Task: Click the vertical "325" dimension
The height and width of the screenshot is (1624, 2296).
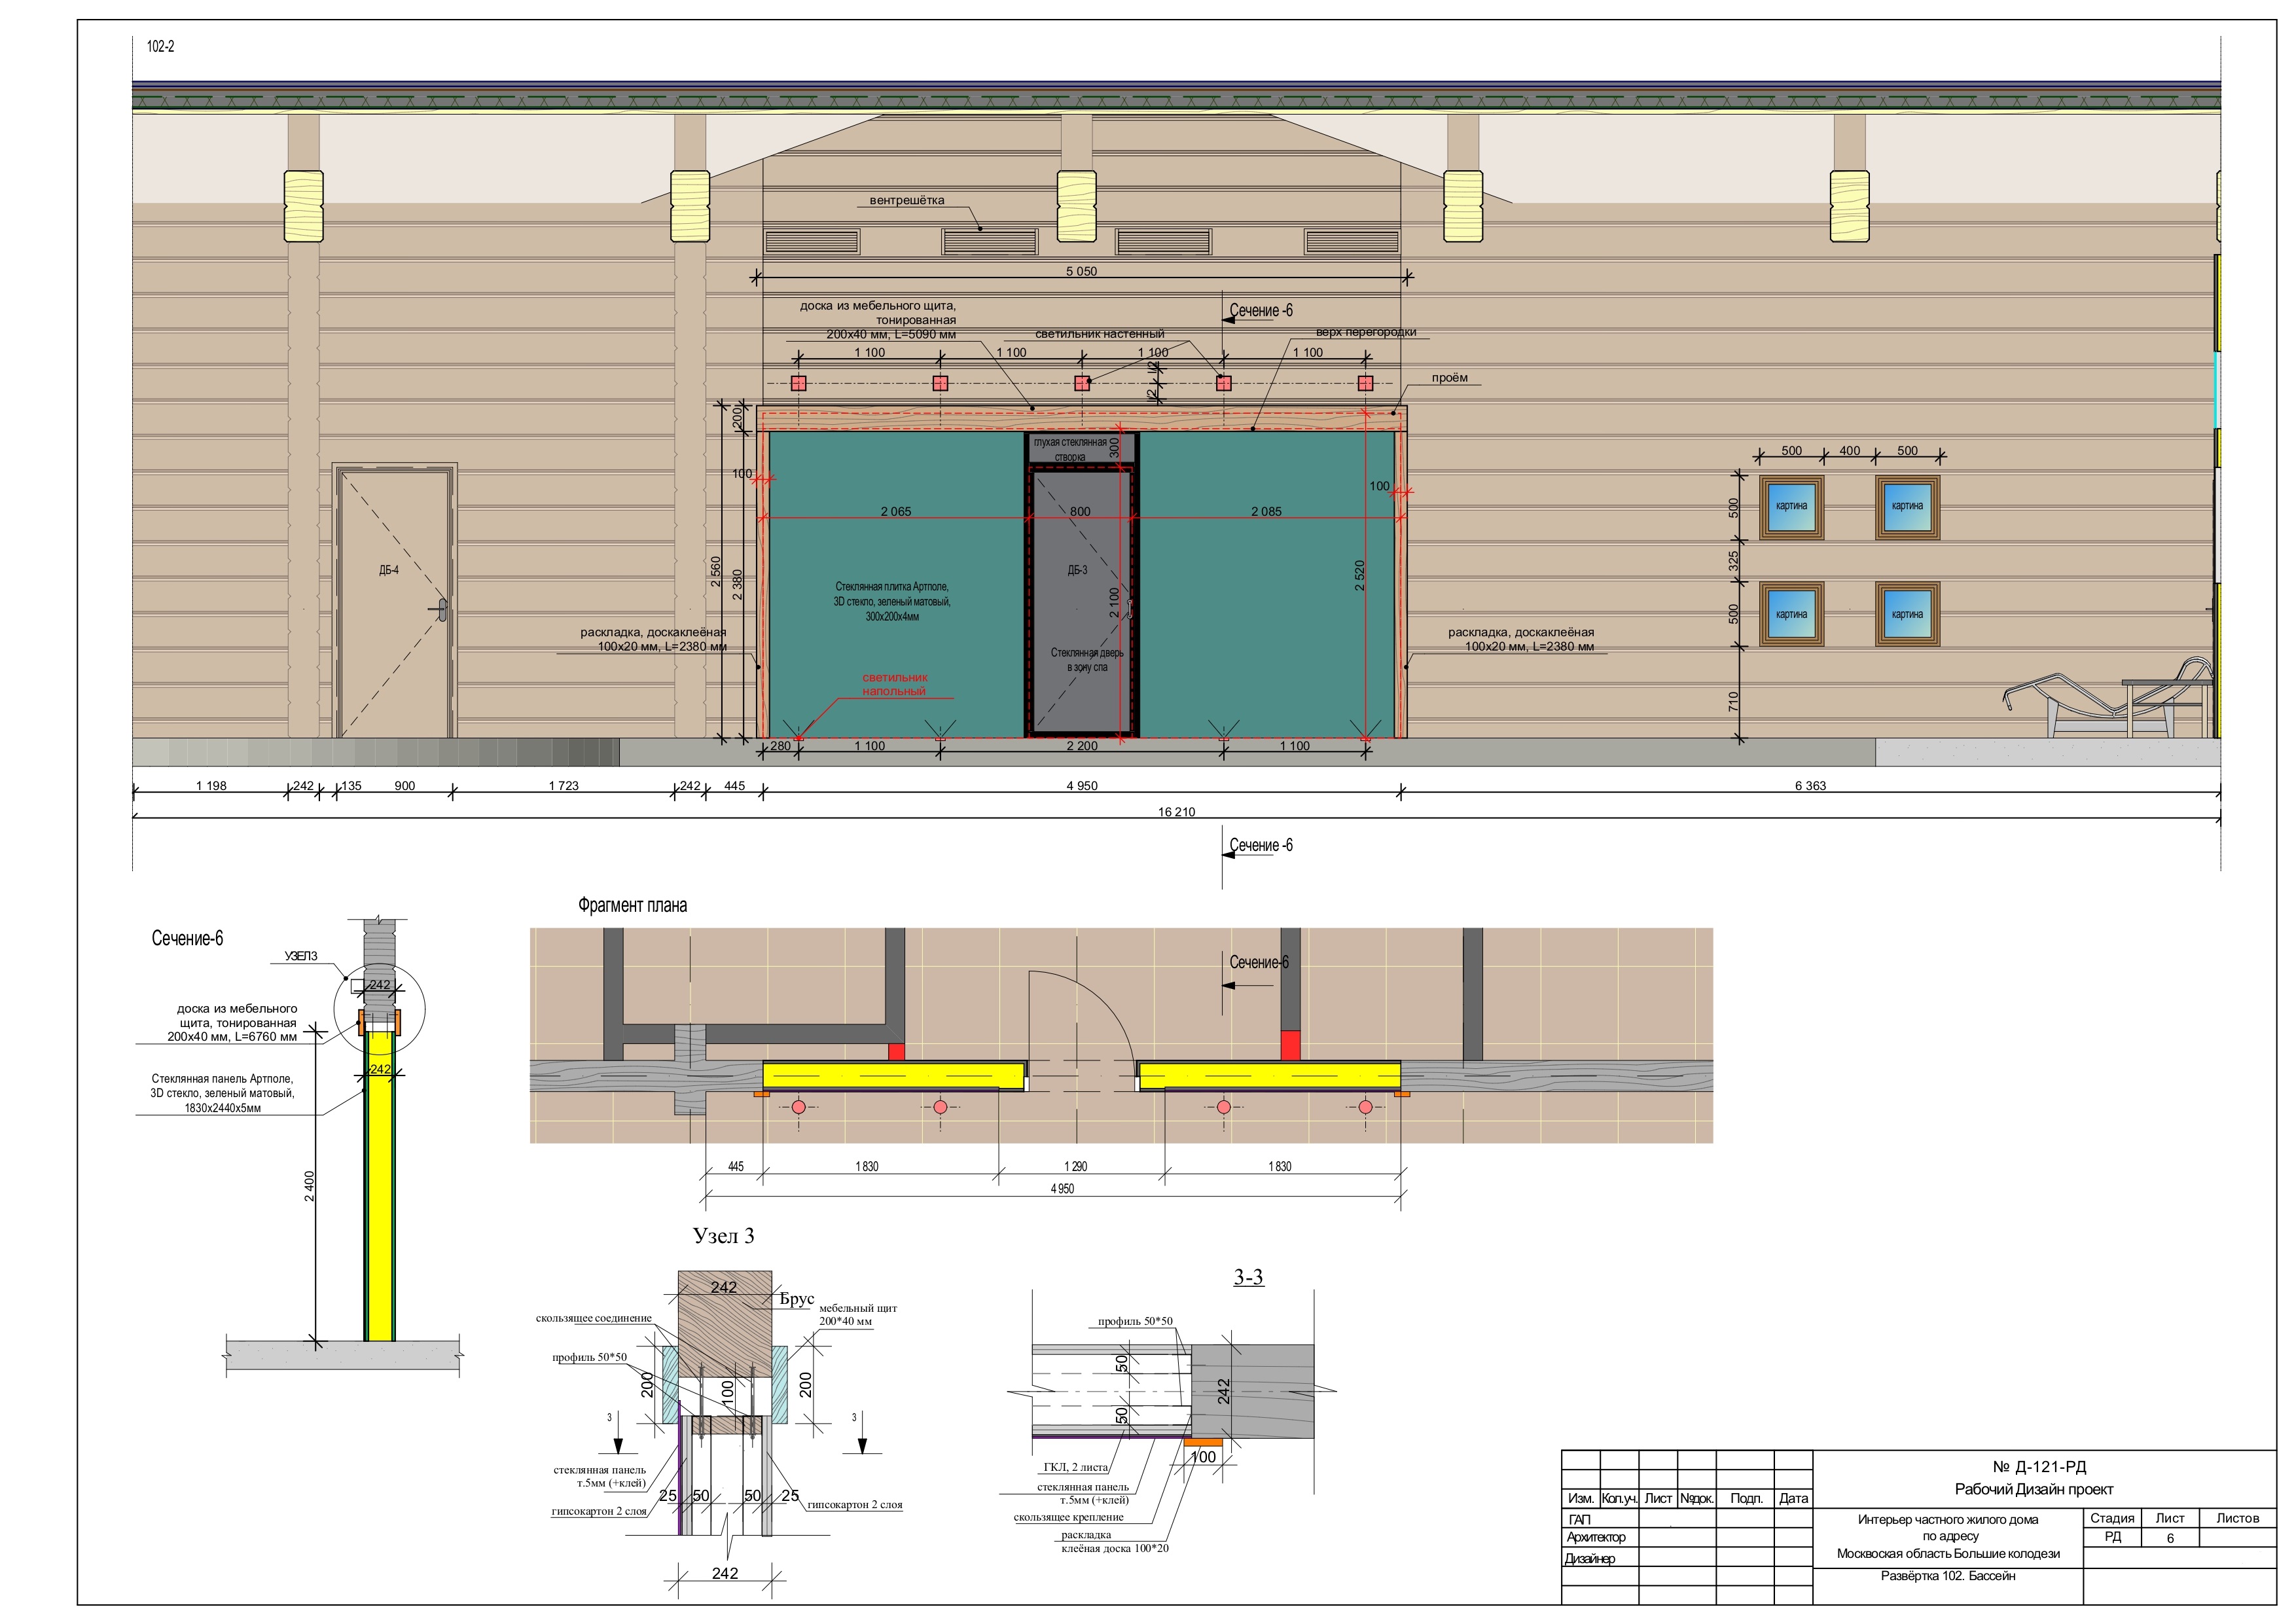Action: (1733, 561)
